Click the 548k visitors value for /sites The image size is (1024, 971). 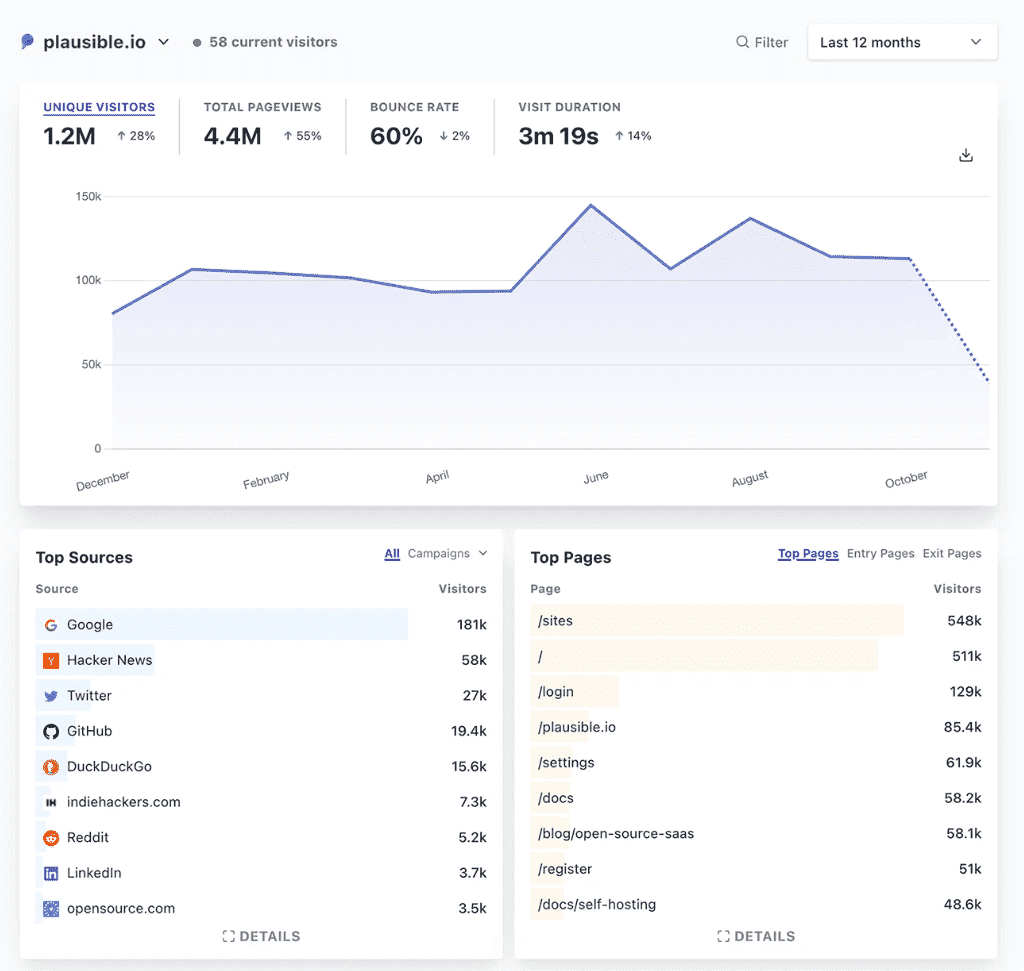click(x=965, y=621)
